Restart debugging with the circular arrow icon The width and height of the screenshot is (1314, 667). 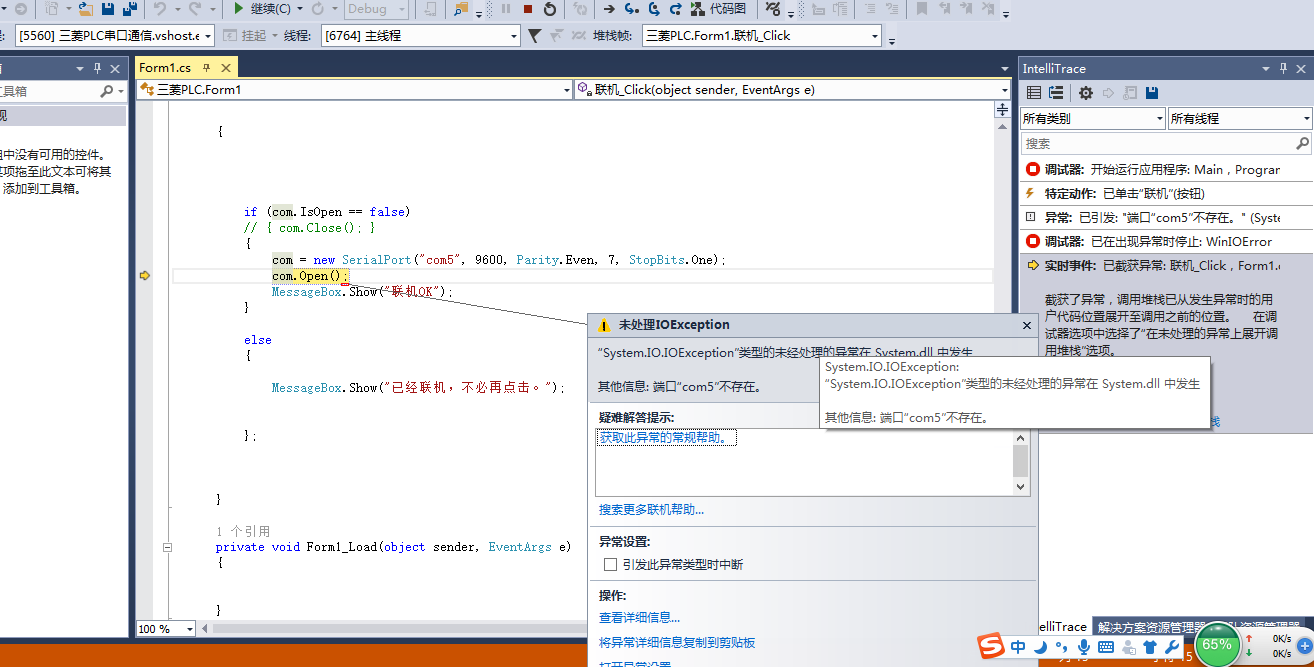[x=550, y=9]
